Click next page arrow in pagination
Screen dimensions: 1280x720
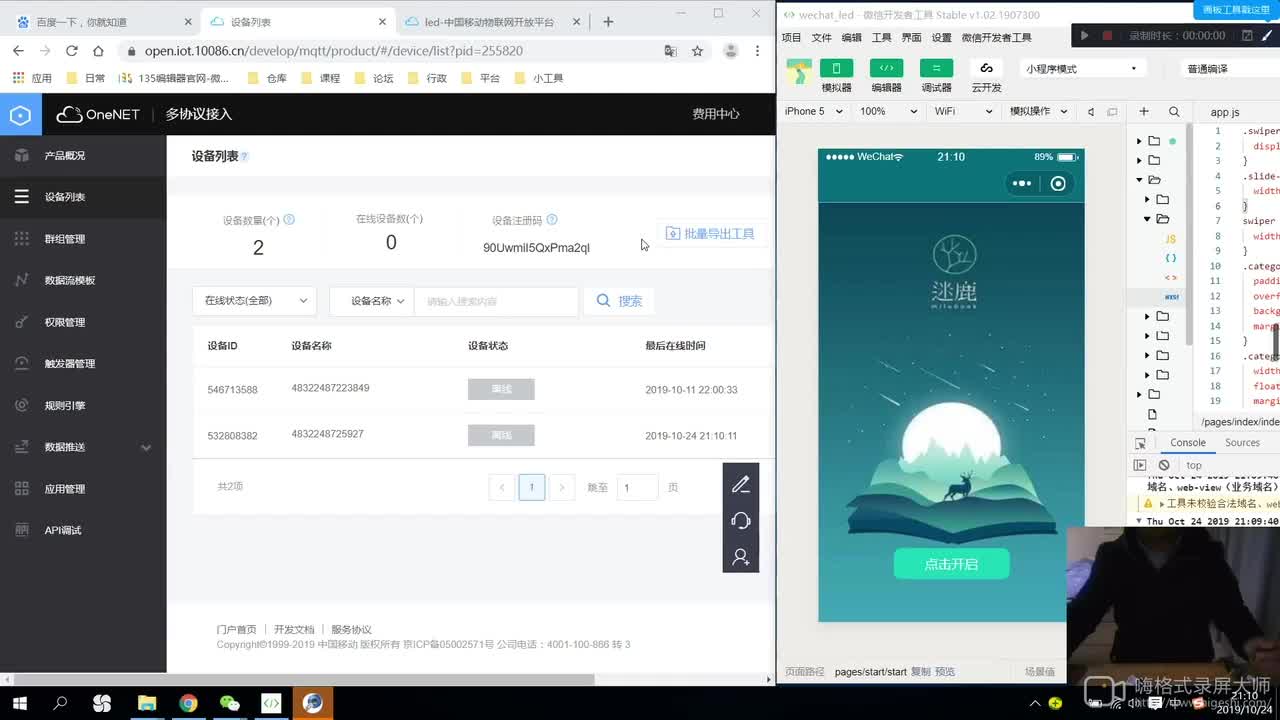562,488
